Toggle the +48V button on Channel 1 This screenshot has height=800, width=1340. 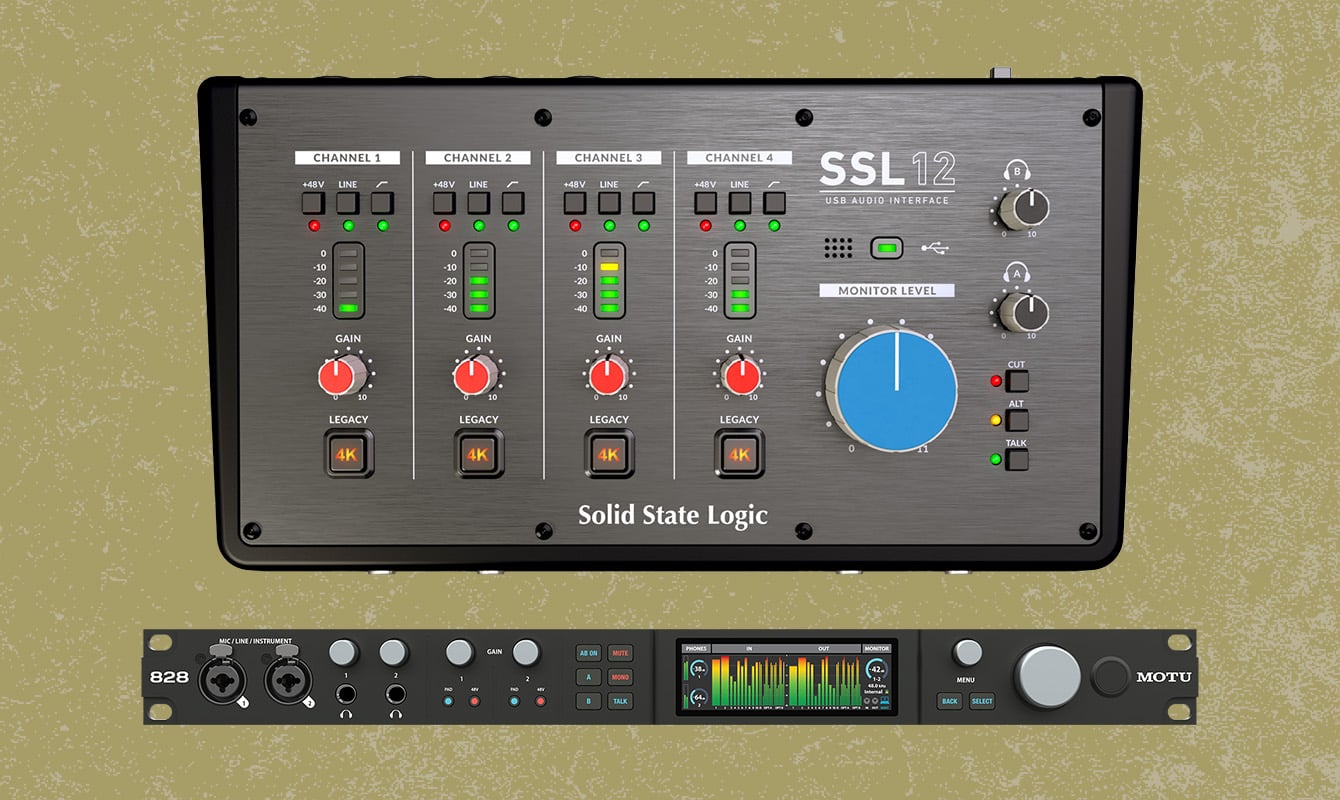(x=313, y=203)
